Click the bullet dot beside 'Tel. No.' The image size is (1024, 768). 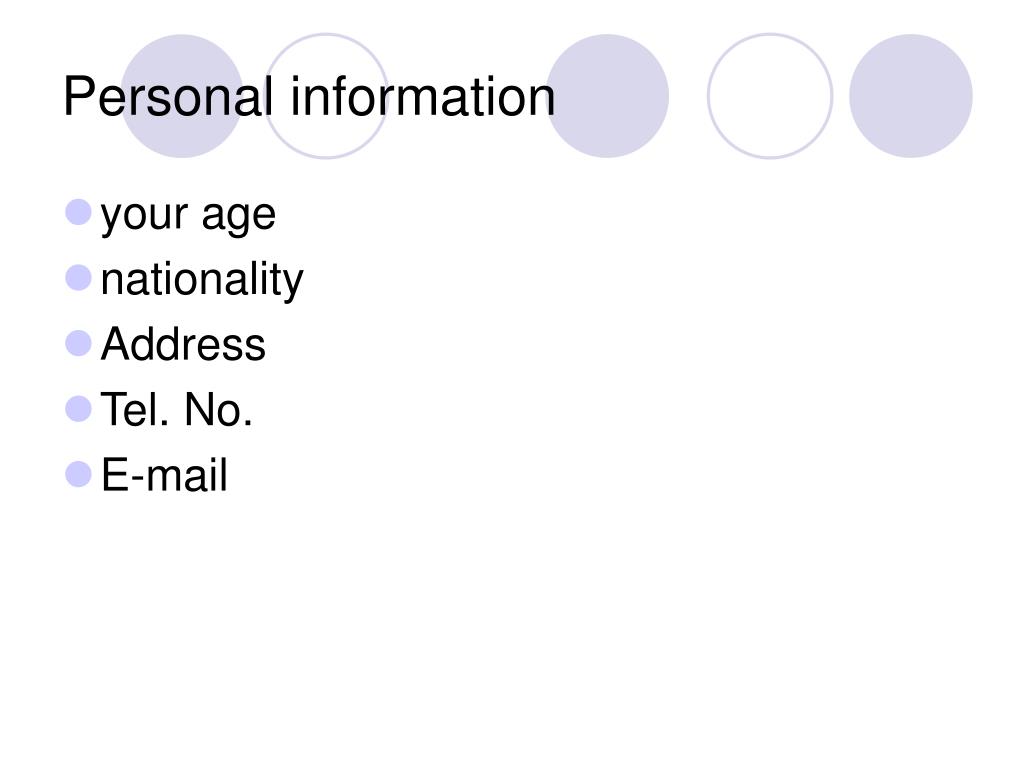[x=78, y=409]
